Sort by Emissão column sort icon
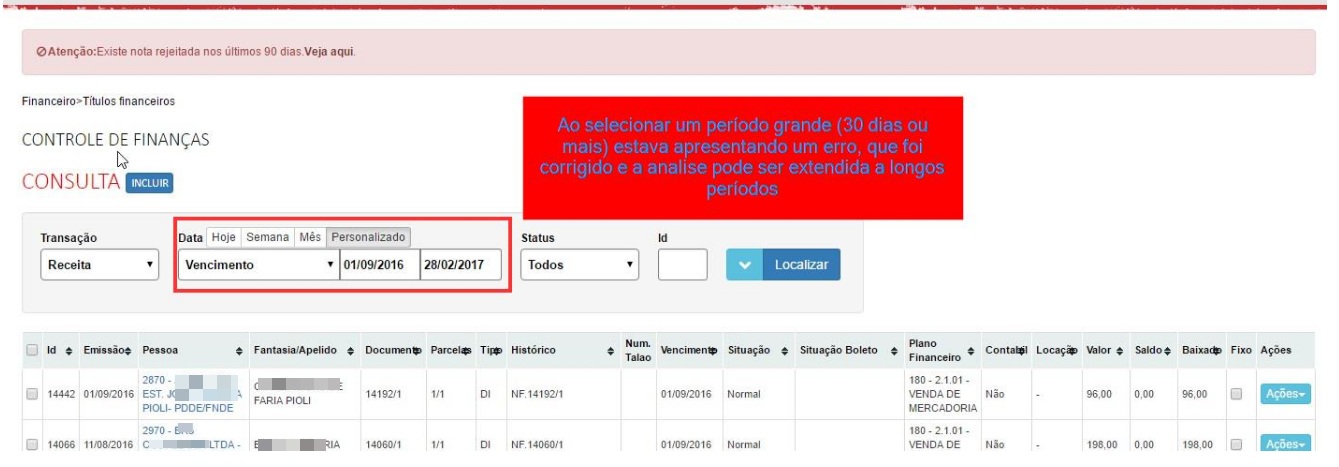Viewport: 1339px width, 467px height. tap(128, 350)
